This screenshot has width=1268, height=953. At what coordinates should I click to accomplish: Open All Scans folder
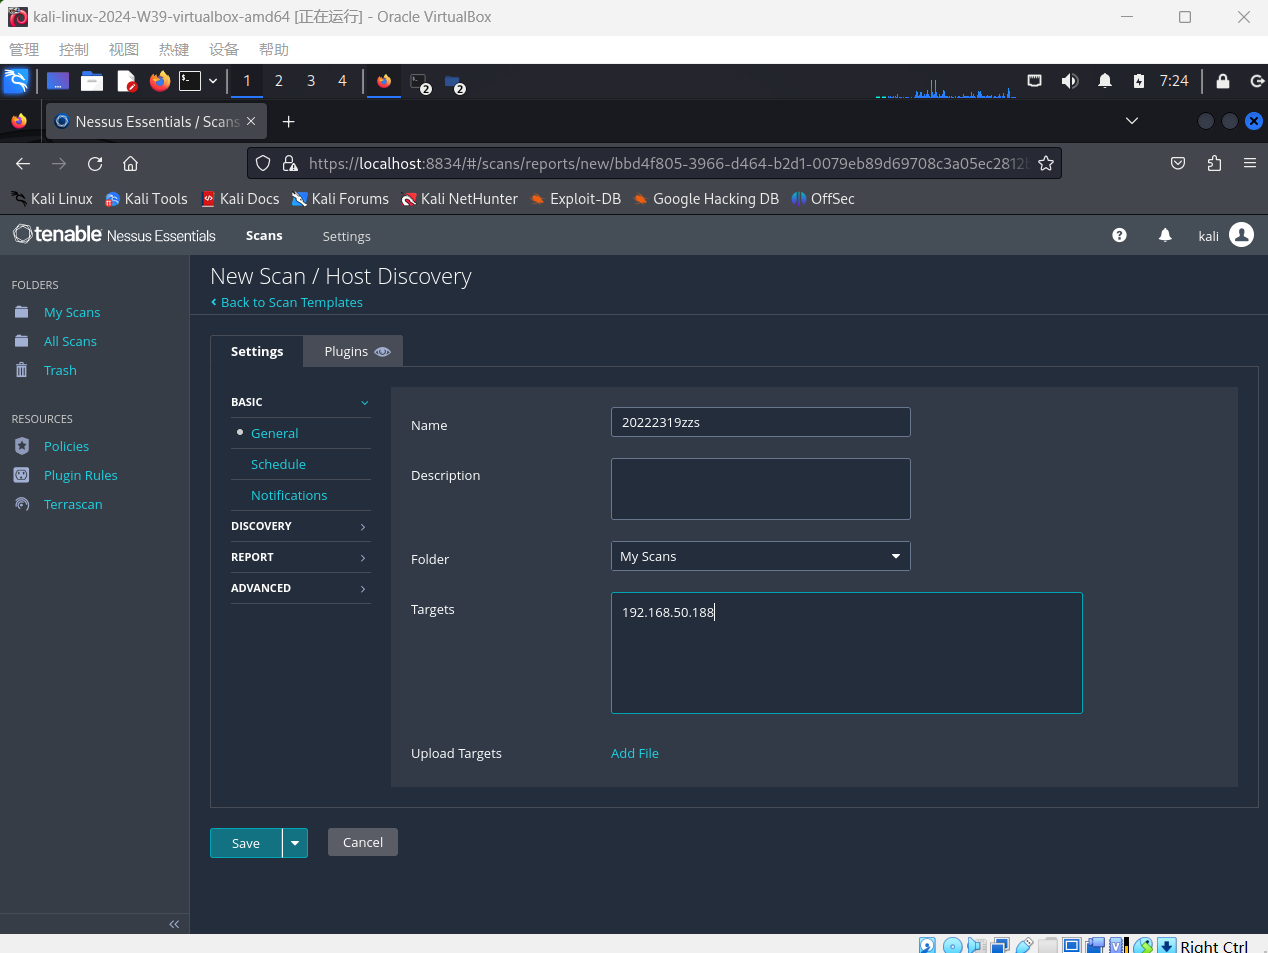pyautogui.click(x=70, y=341)
